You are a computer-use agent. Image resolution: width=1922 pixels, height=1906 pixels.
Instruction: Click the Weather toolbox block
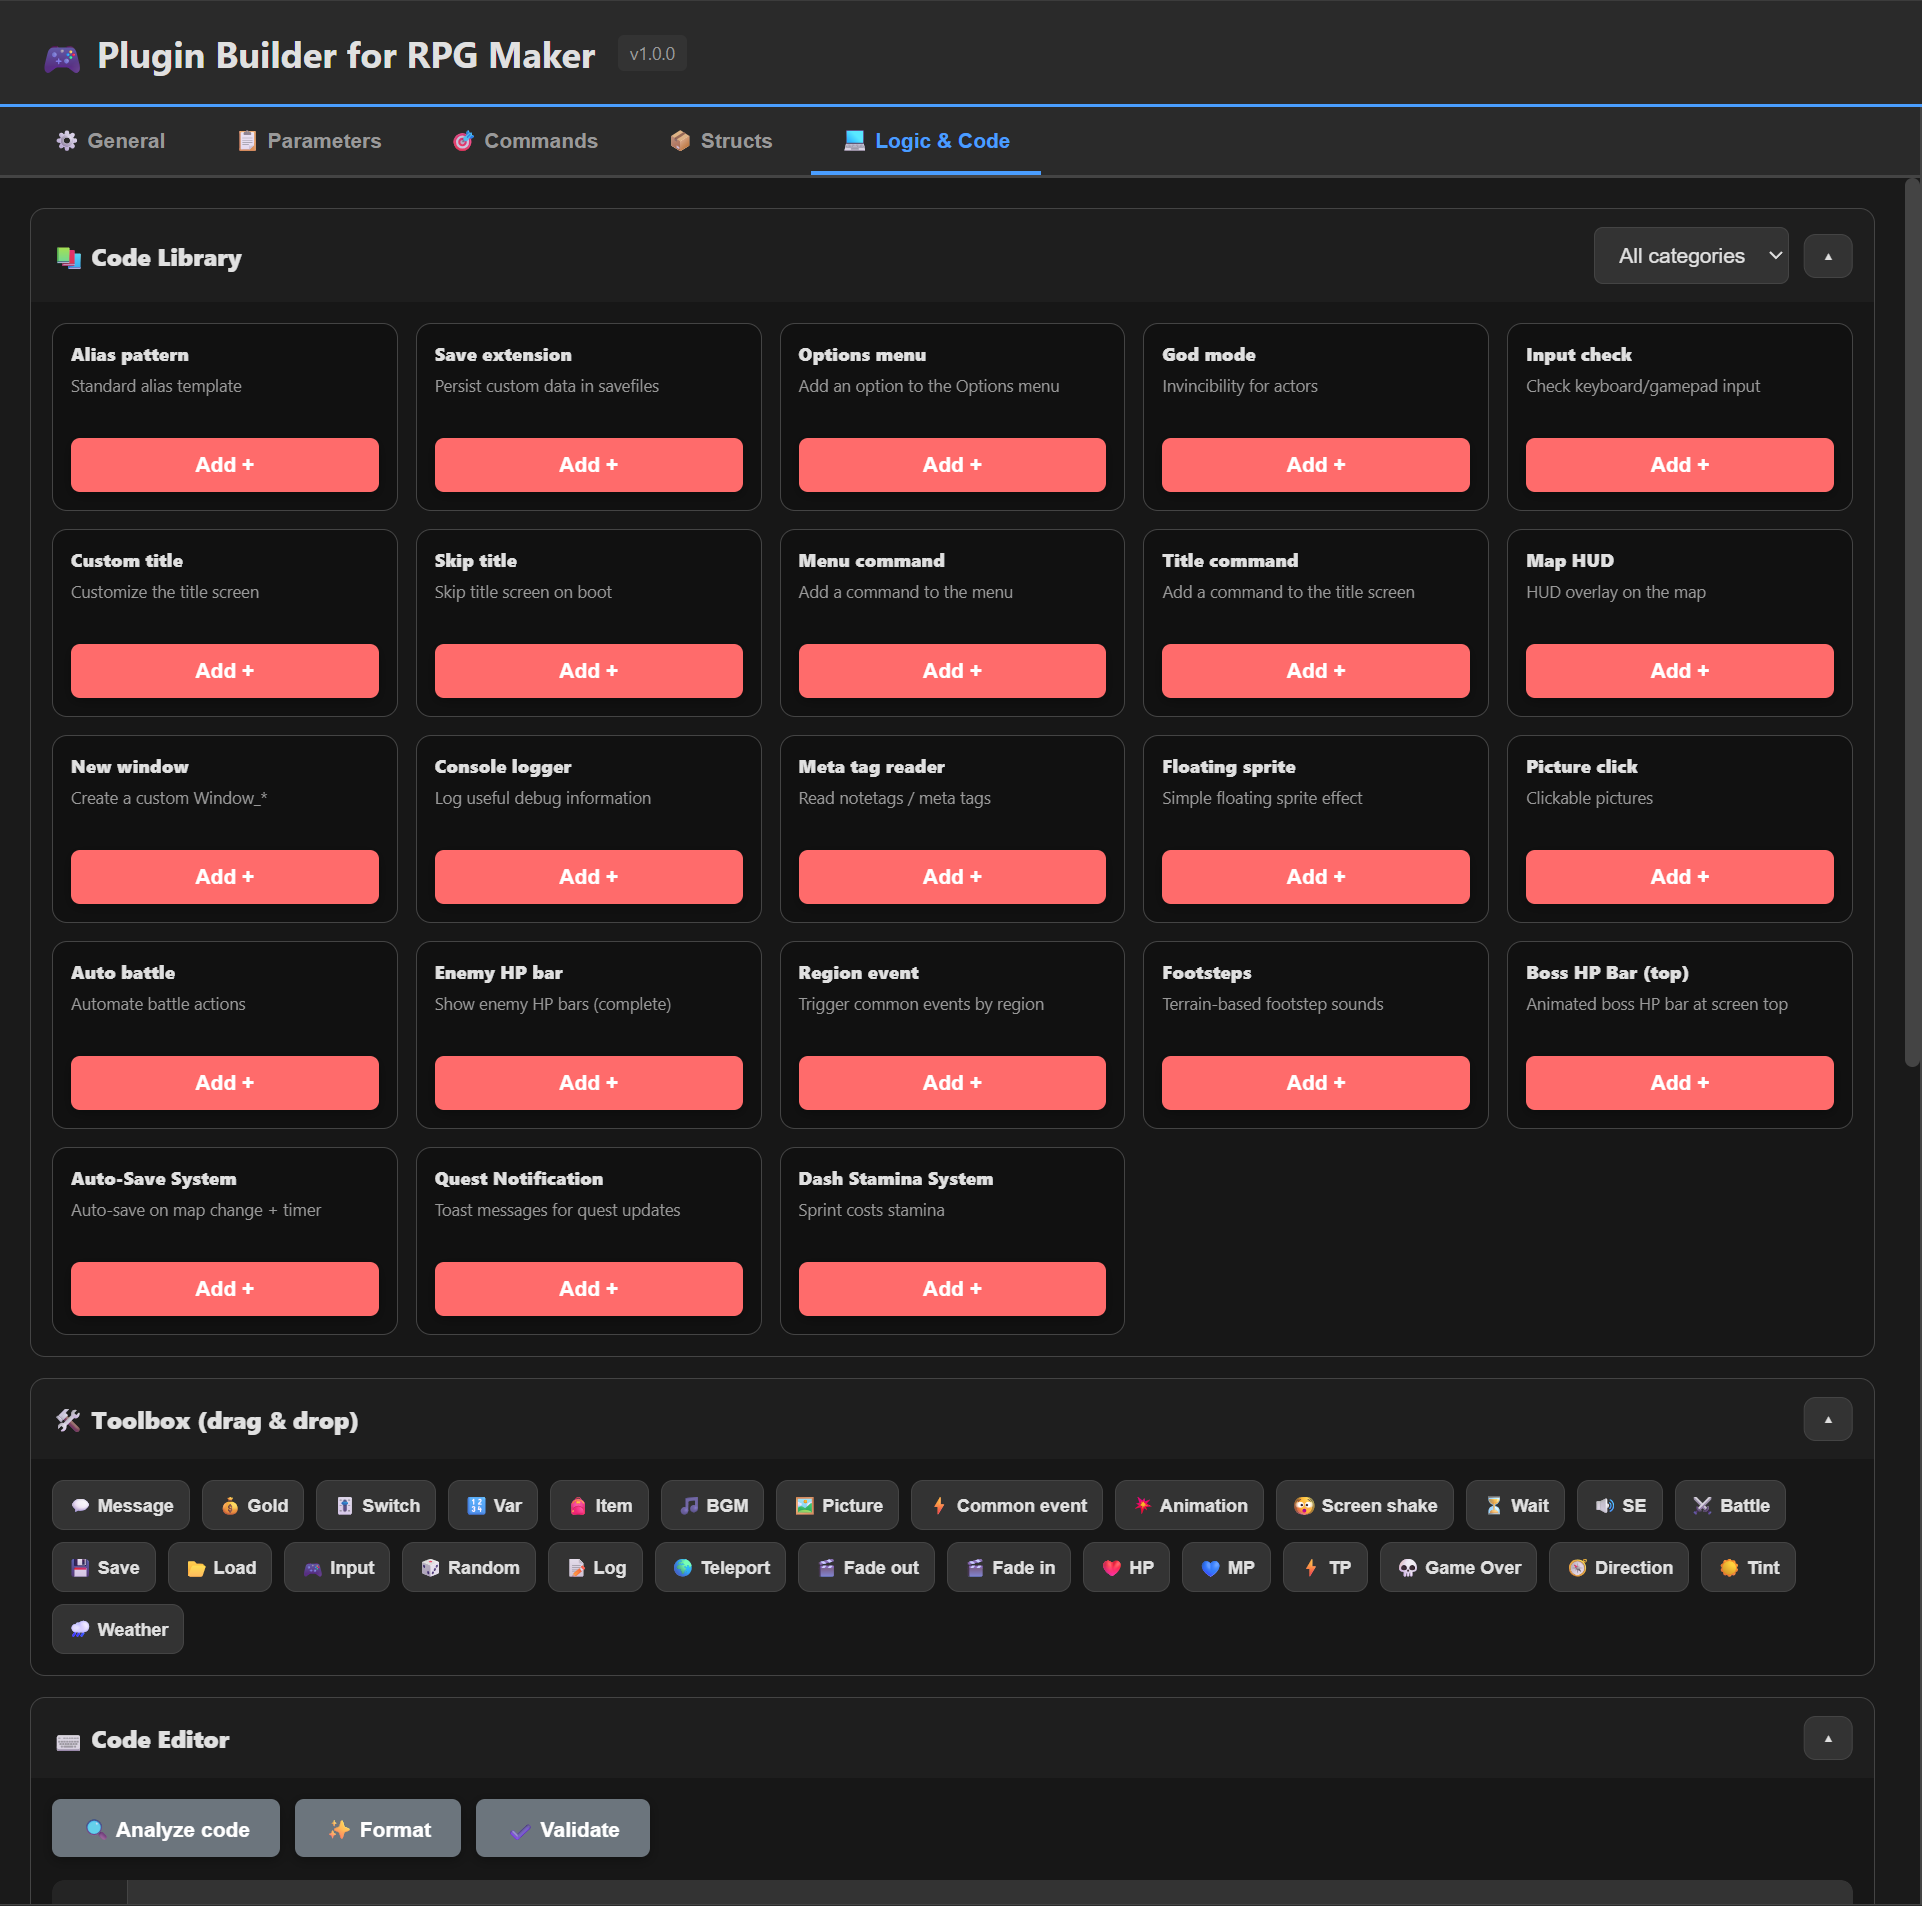tap(118, 1629)
